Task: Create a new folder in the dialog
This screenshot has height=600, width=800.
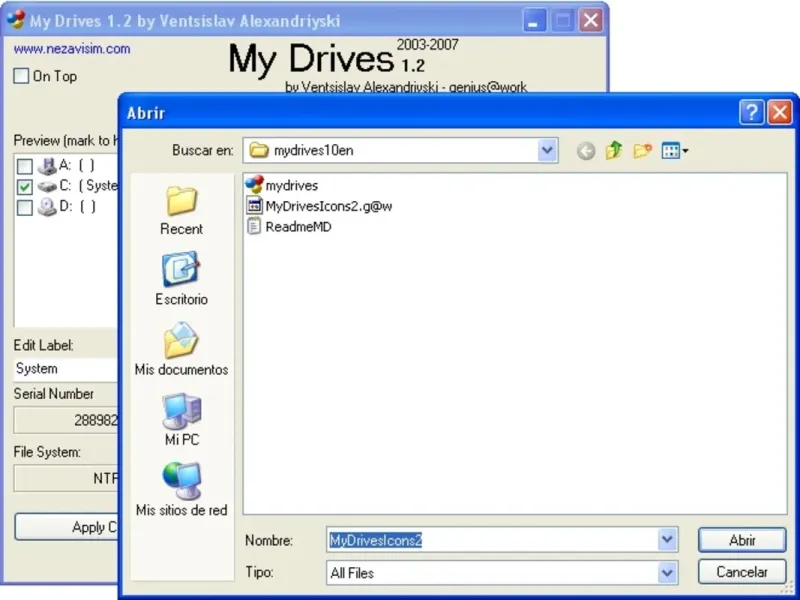Action: [x=642, y=151]
